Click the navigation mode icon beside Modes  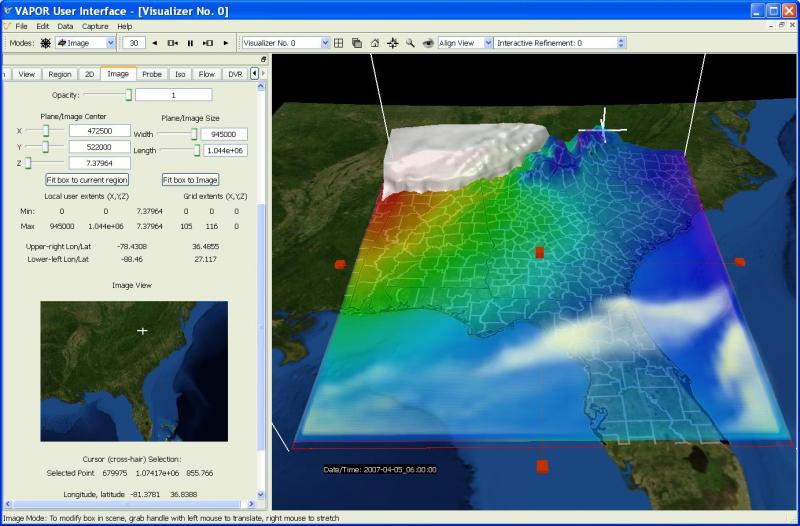(45, 43)
